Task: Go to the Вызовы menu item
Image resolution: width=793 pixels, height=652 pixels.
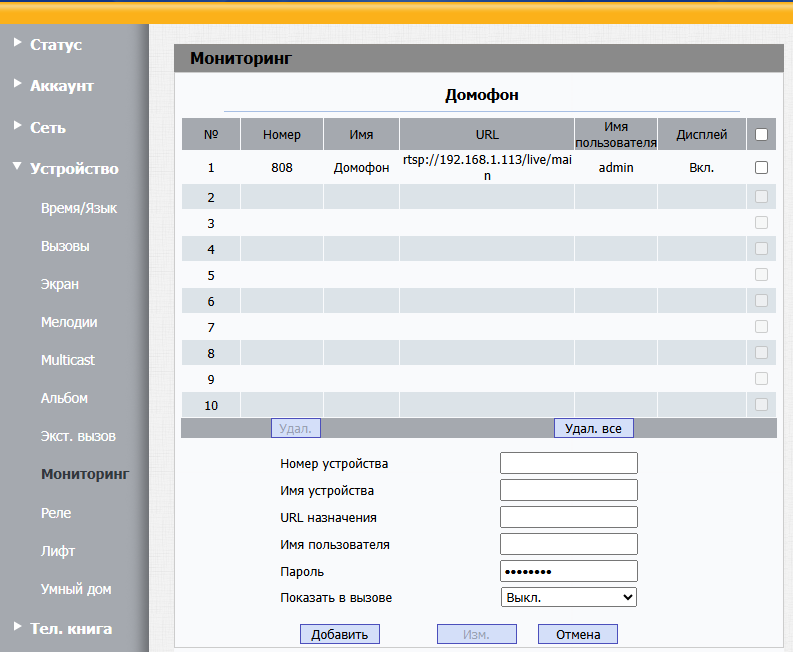Action: click(x=65, y=246)
